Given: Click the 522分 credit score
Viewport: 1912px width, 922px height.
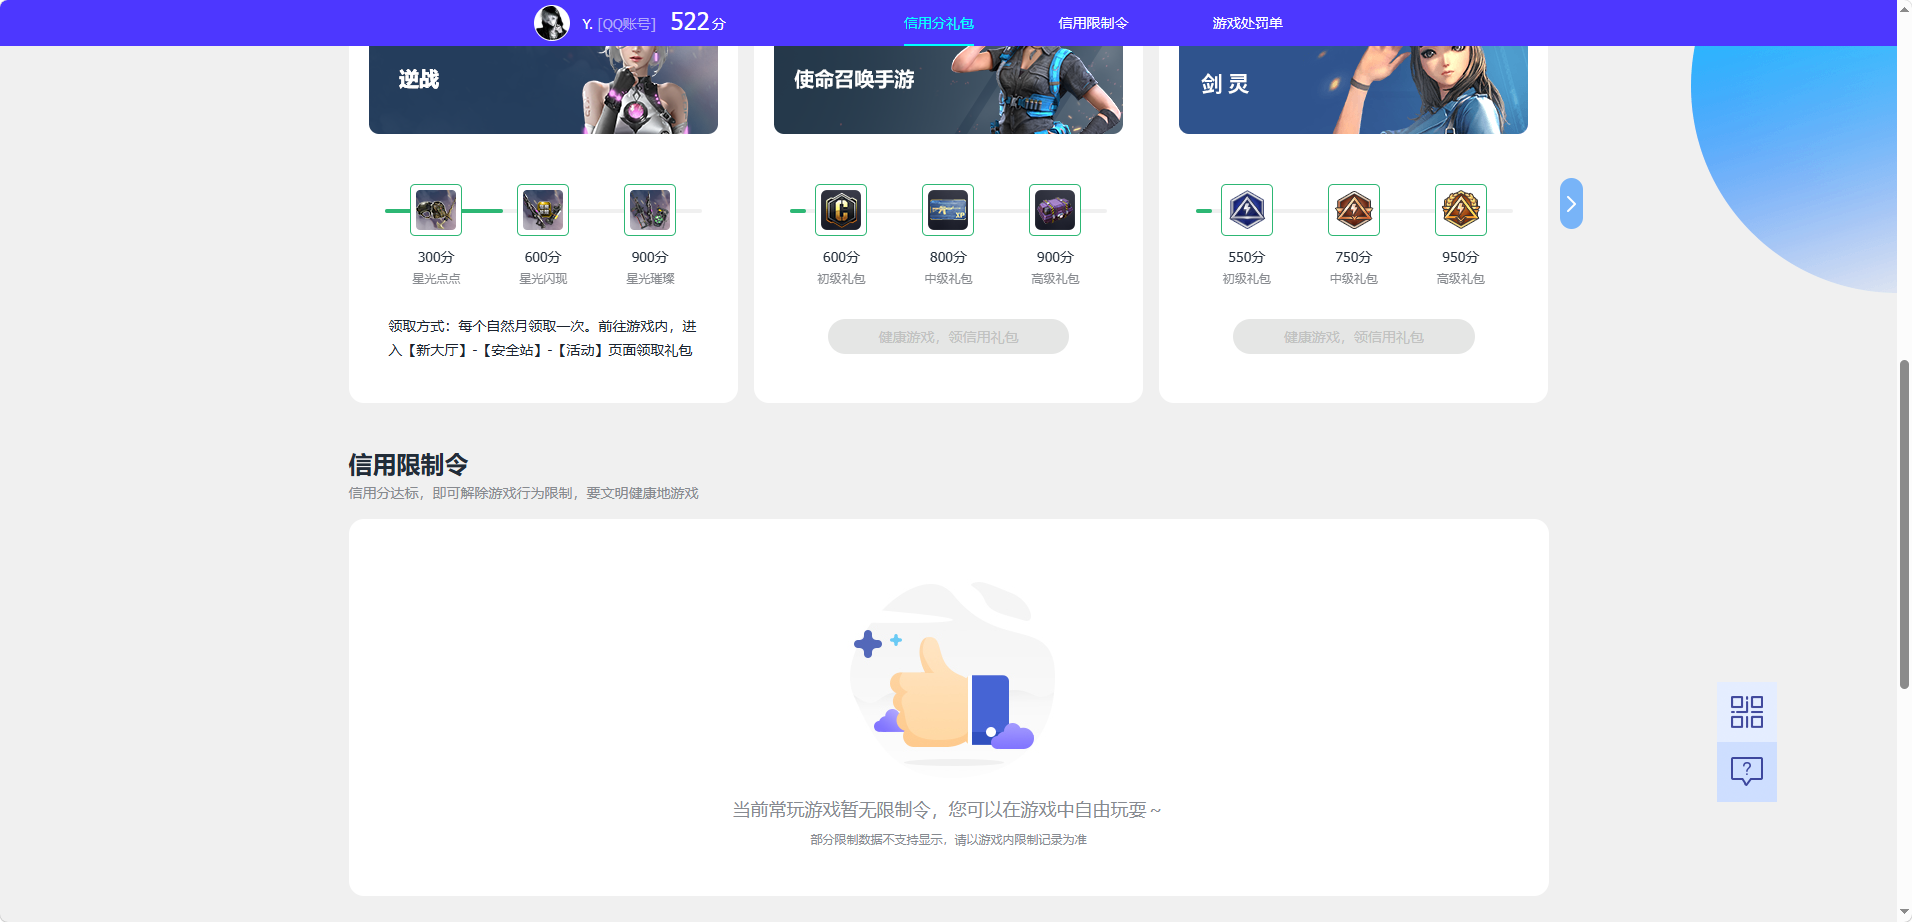Looking at the screenshot, I should [698, 22].
